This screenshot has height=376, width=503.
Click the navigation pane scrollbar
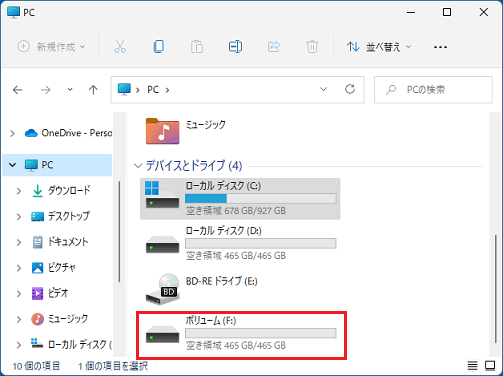[x=119, y=232]
